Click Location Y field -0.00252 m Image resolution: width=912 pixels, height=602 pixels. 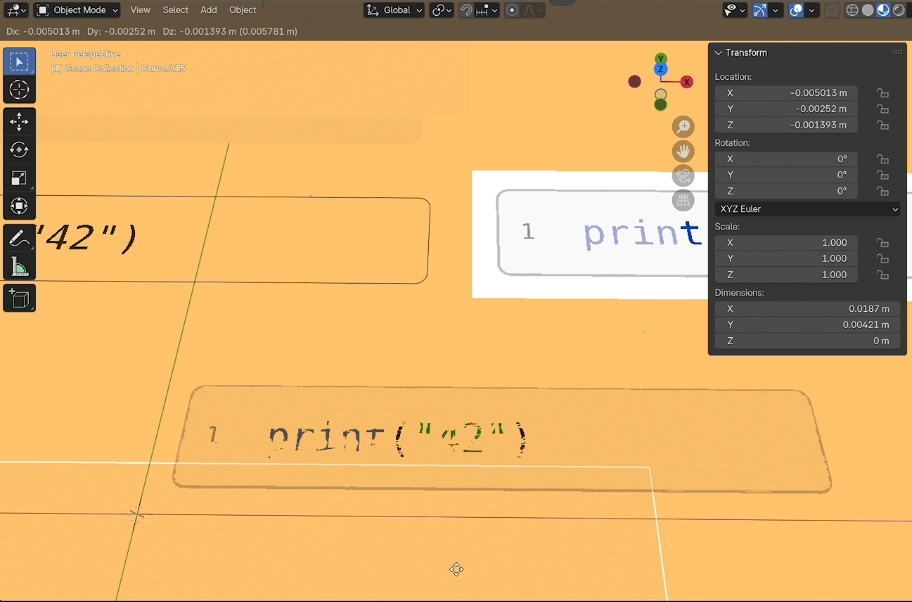(786, 109)
